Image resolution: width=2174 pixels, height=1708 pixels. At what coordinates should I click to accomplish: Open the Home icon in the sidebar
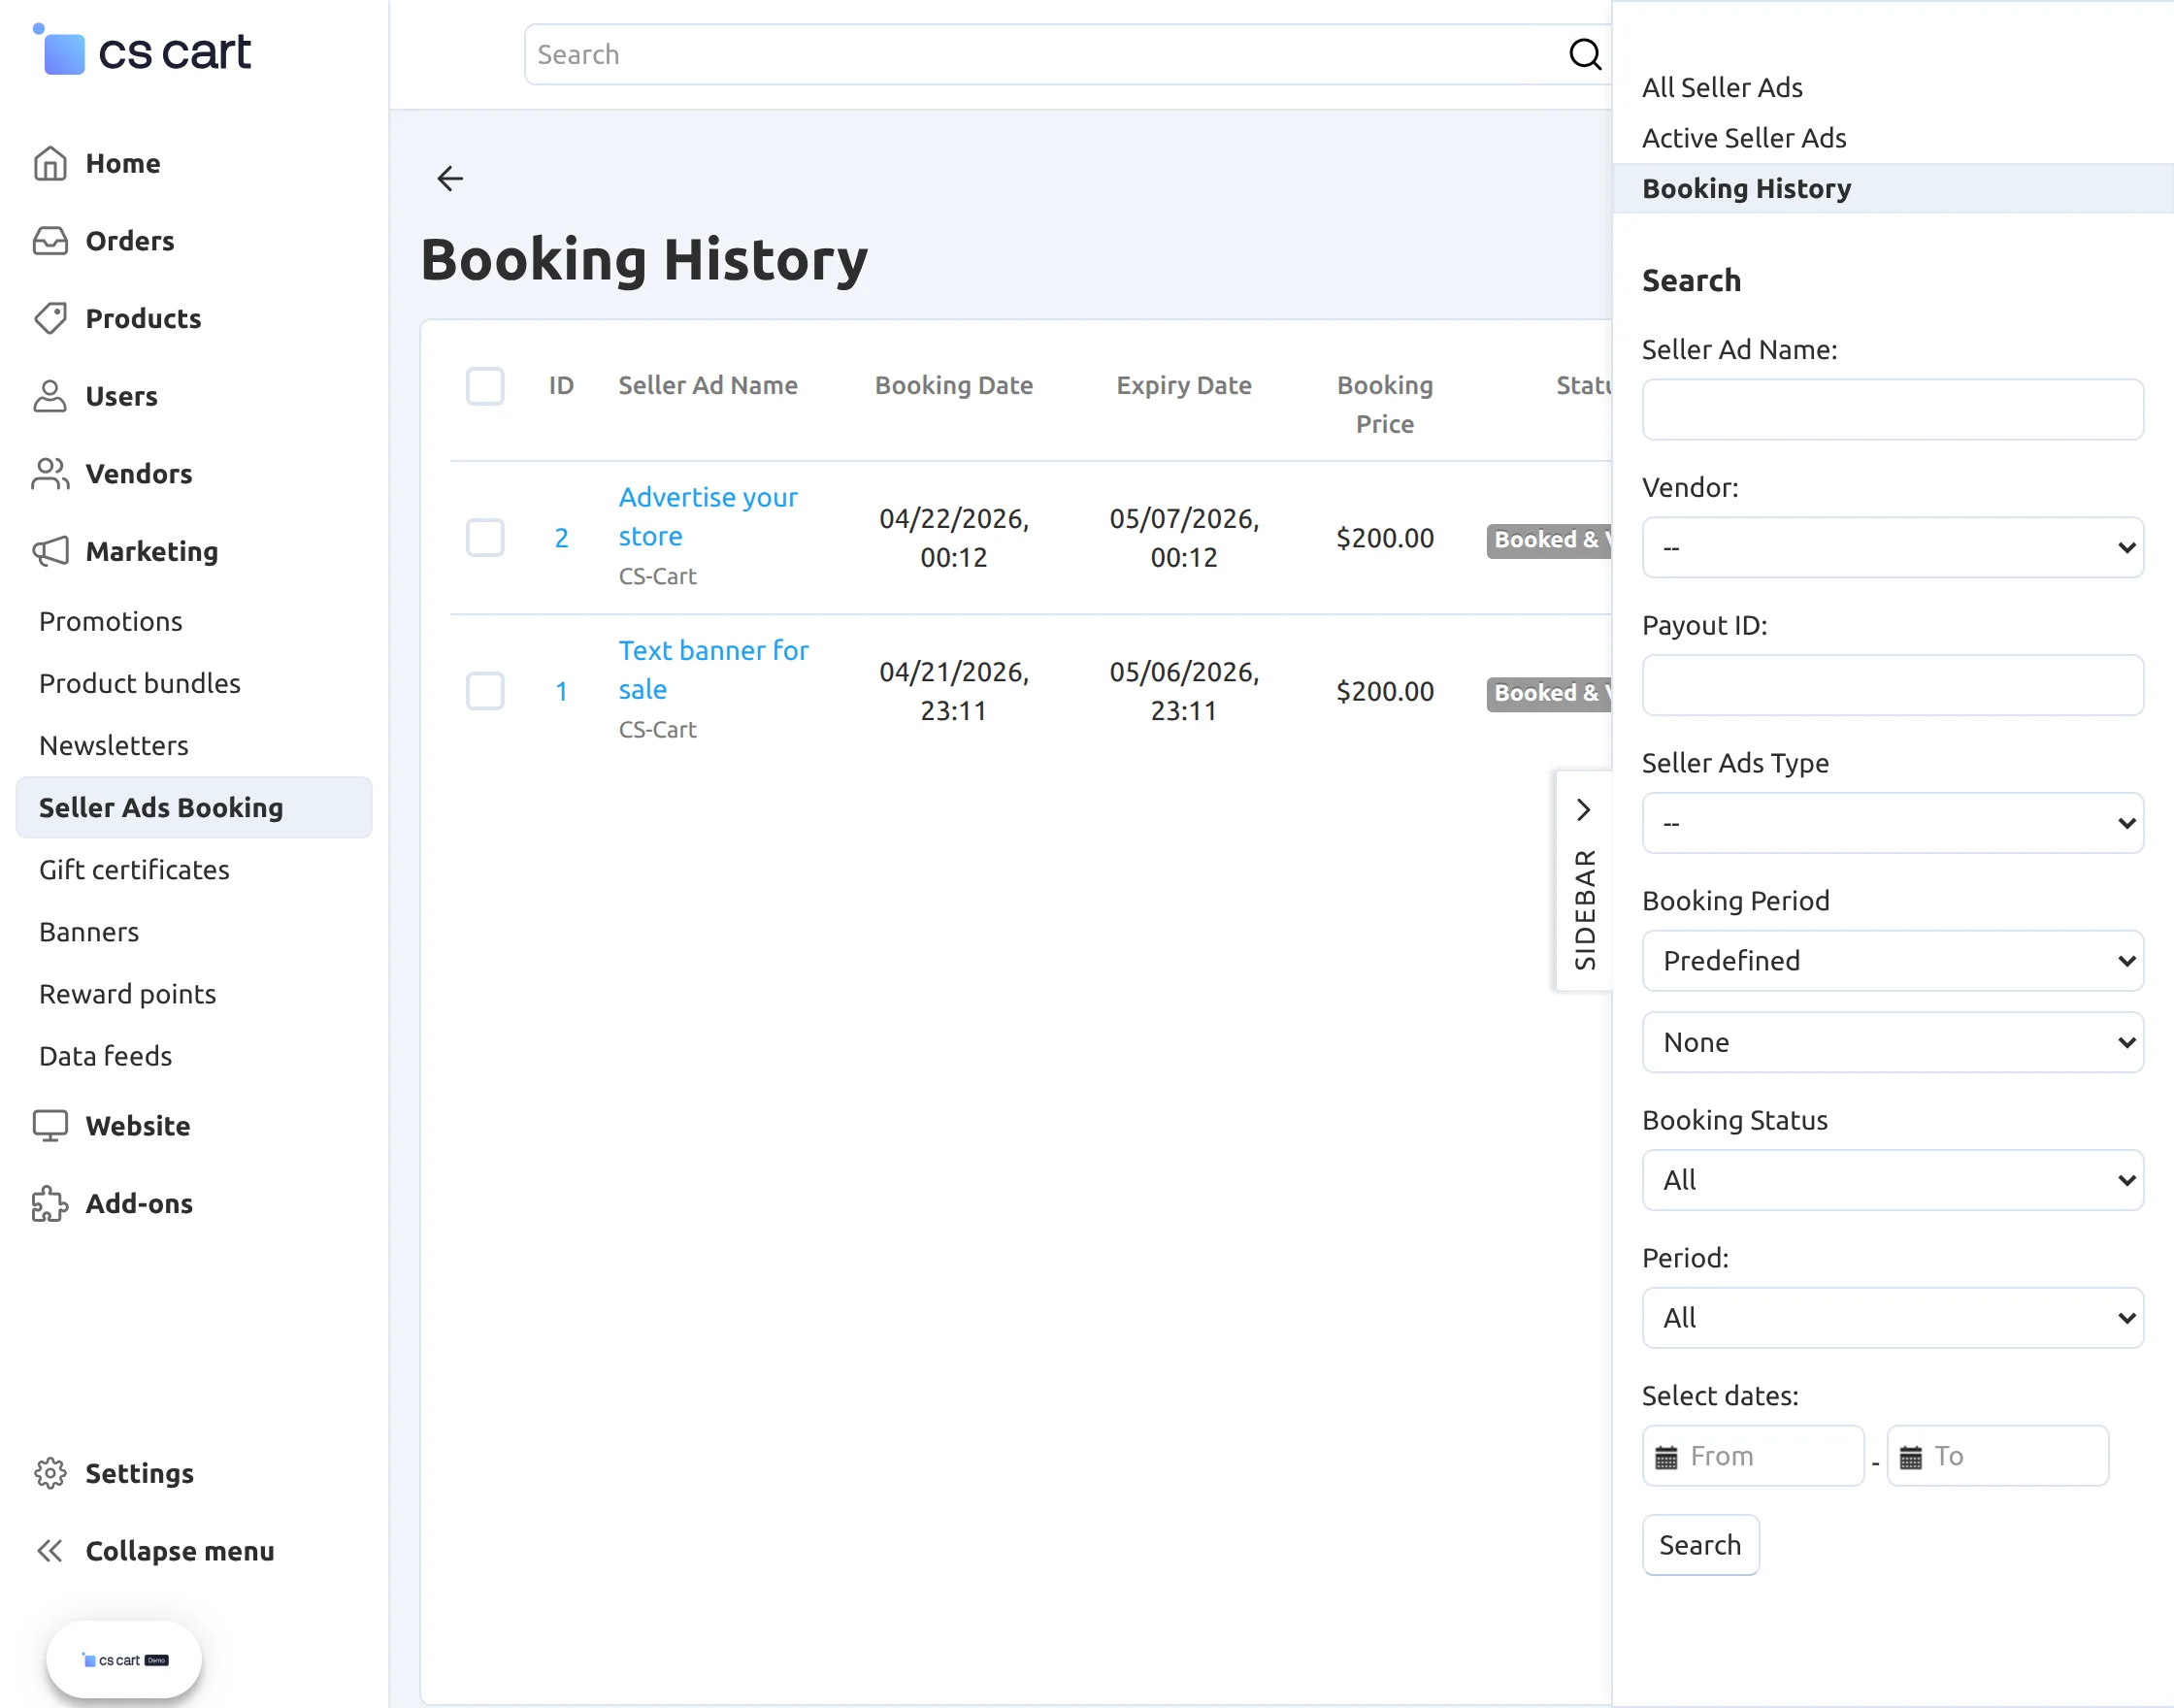pos(50,163)
